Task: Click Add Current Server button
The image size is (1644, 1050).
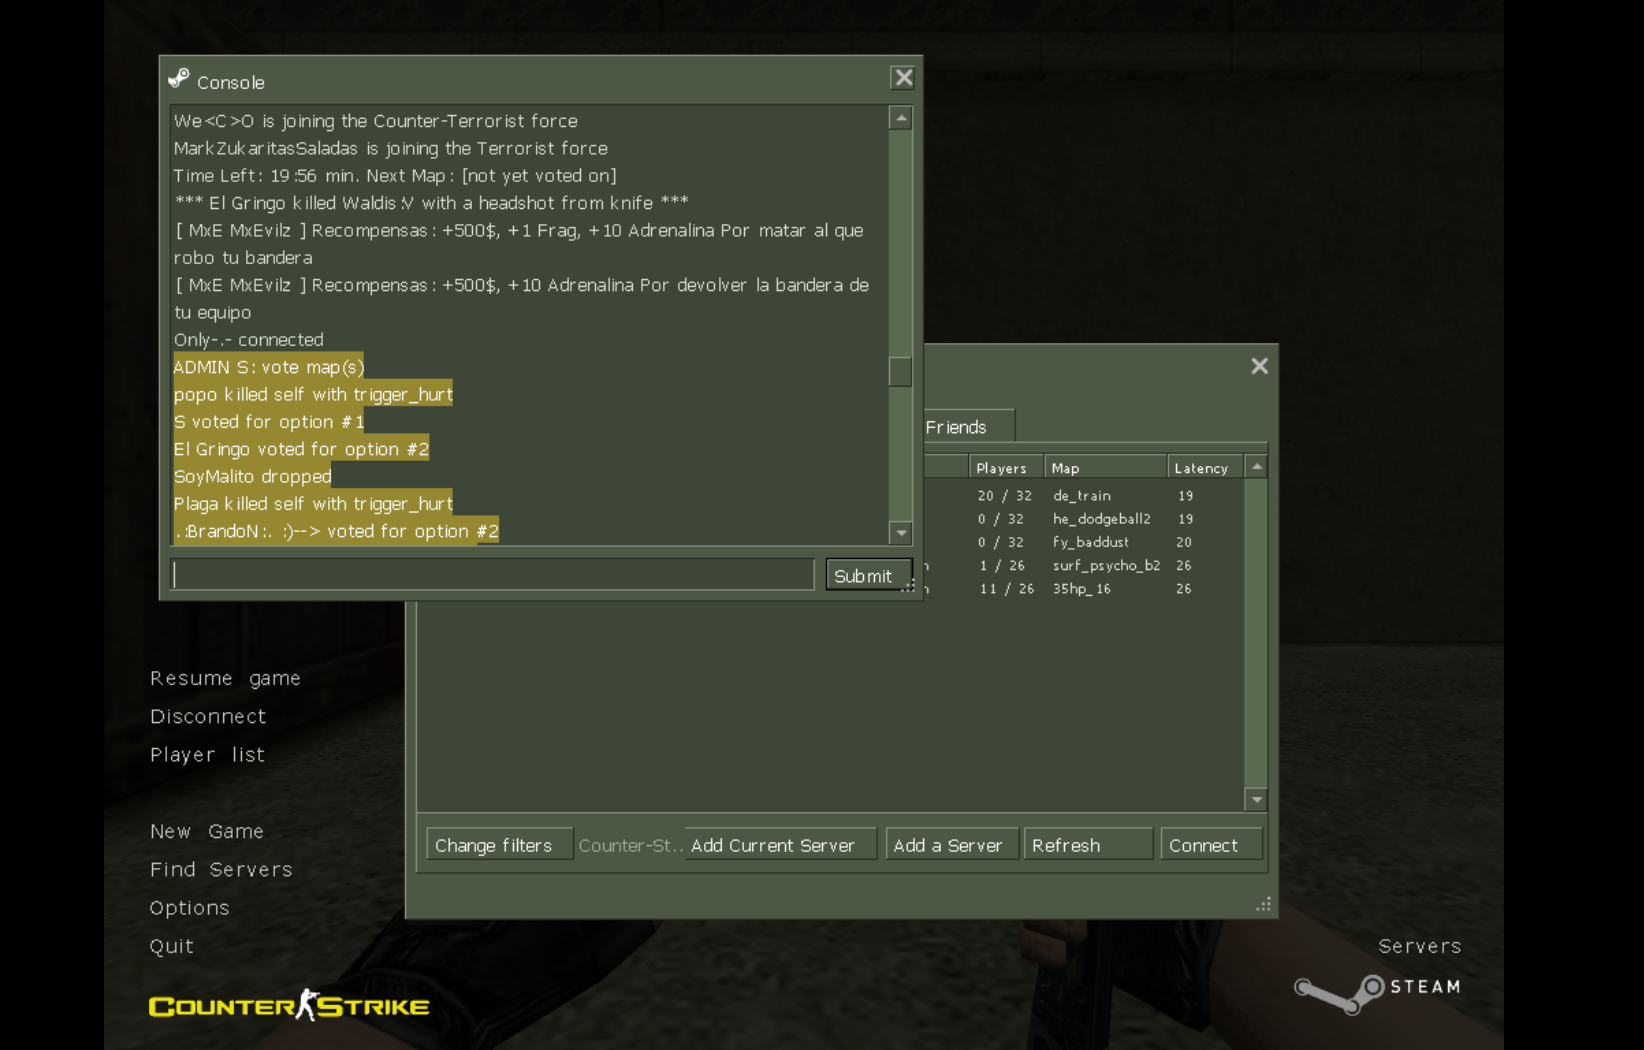Action: tap(780, 845)
